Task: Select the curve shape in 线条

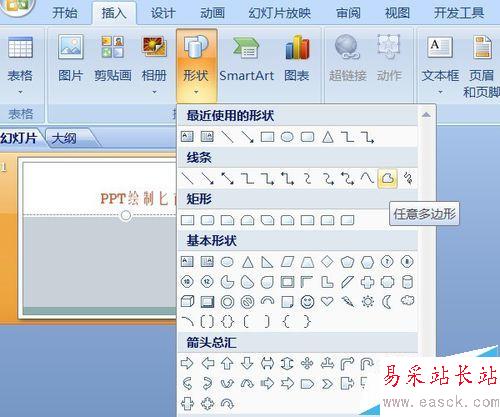Action: click(367, 178)
